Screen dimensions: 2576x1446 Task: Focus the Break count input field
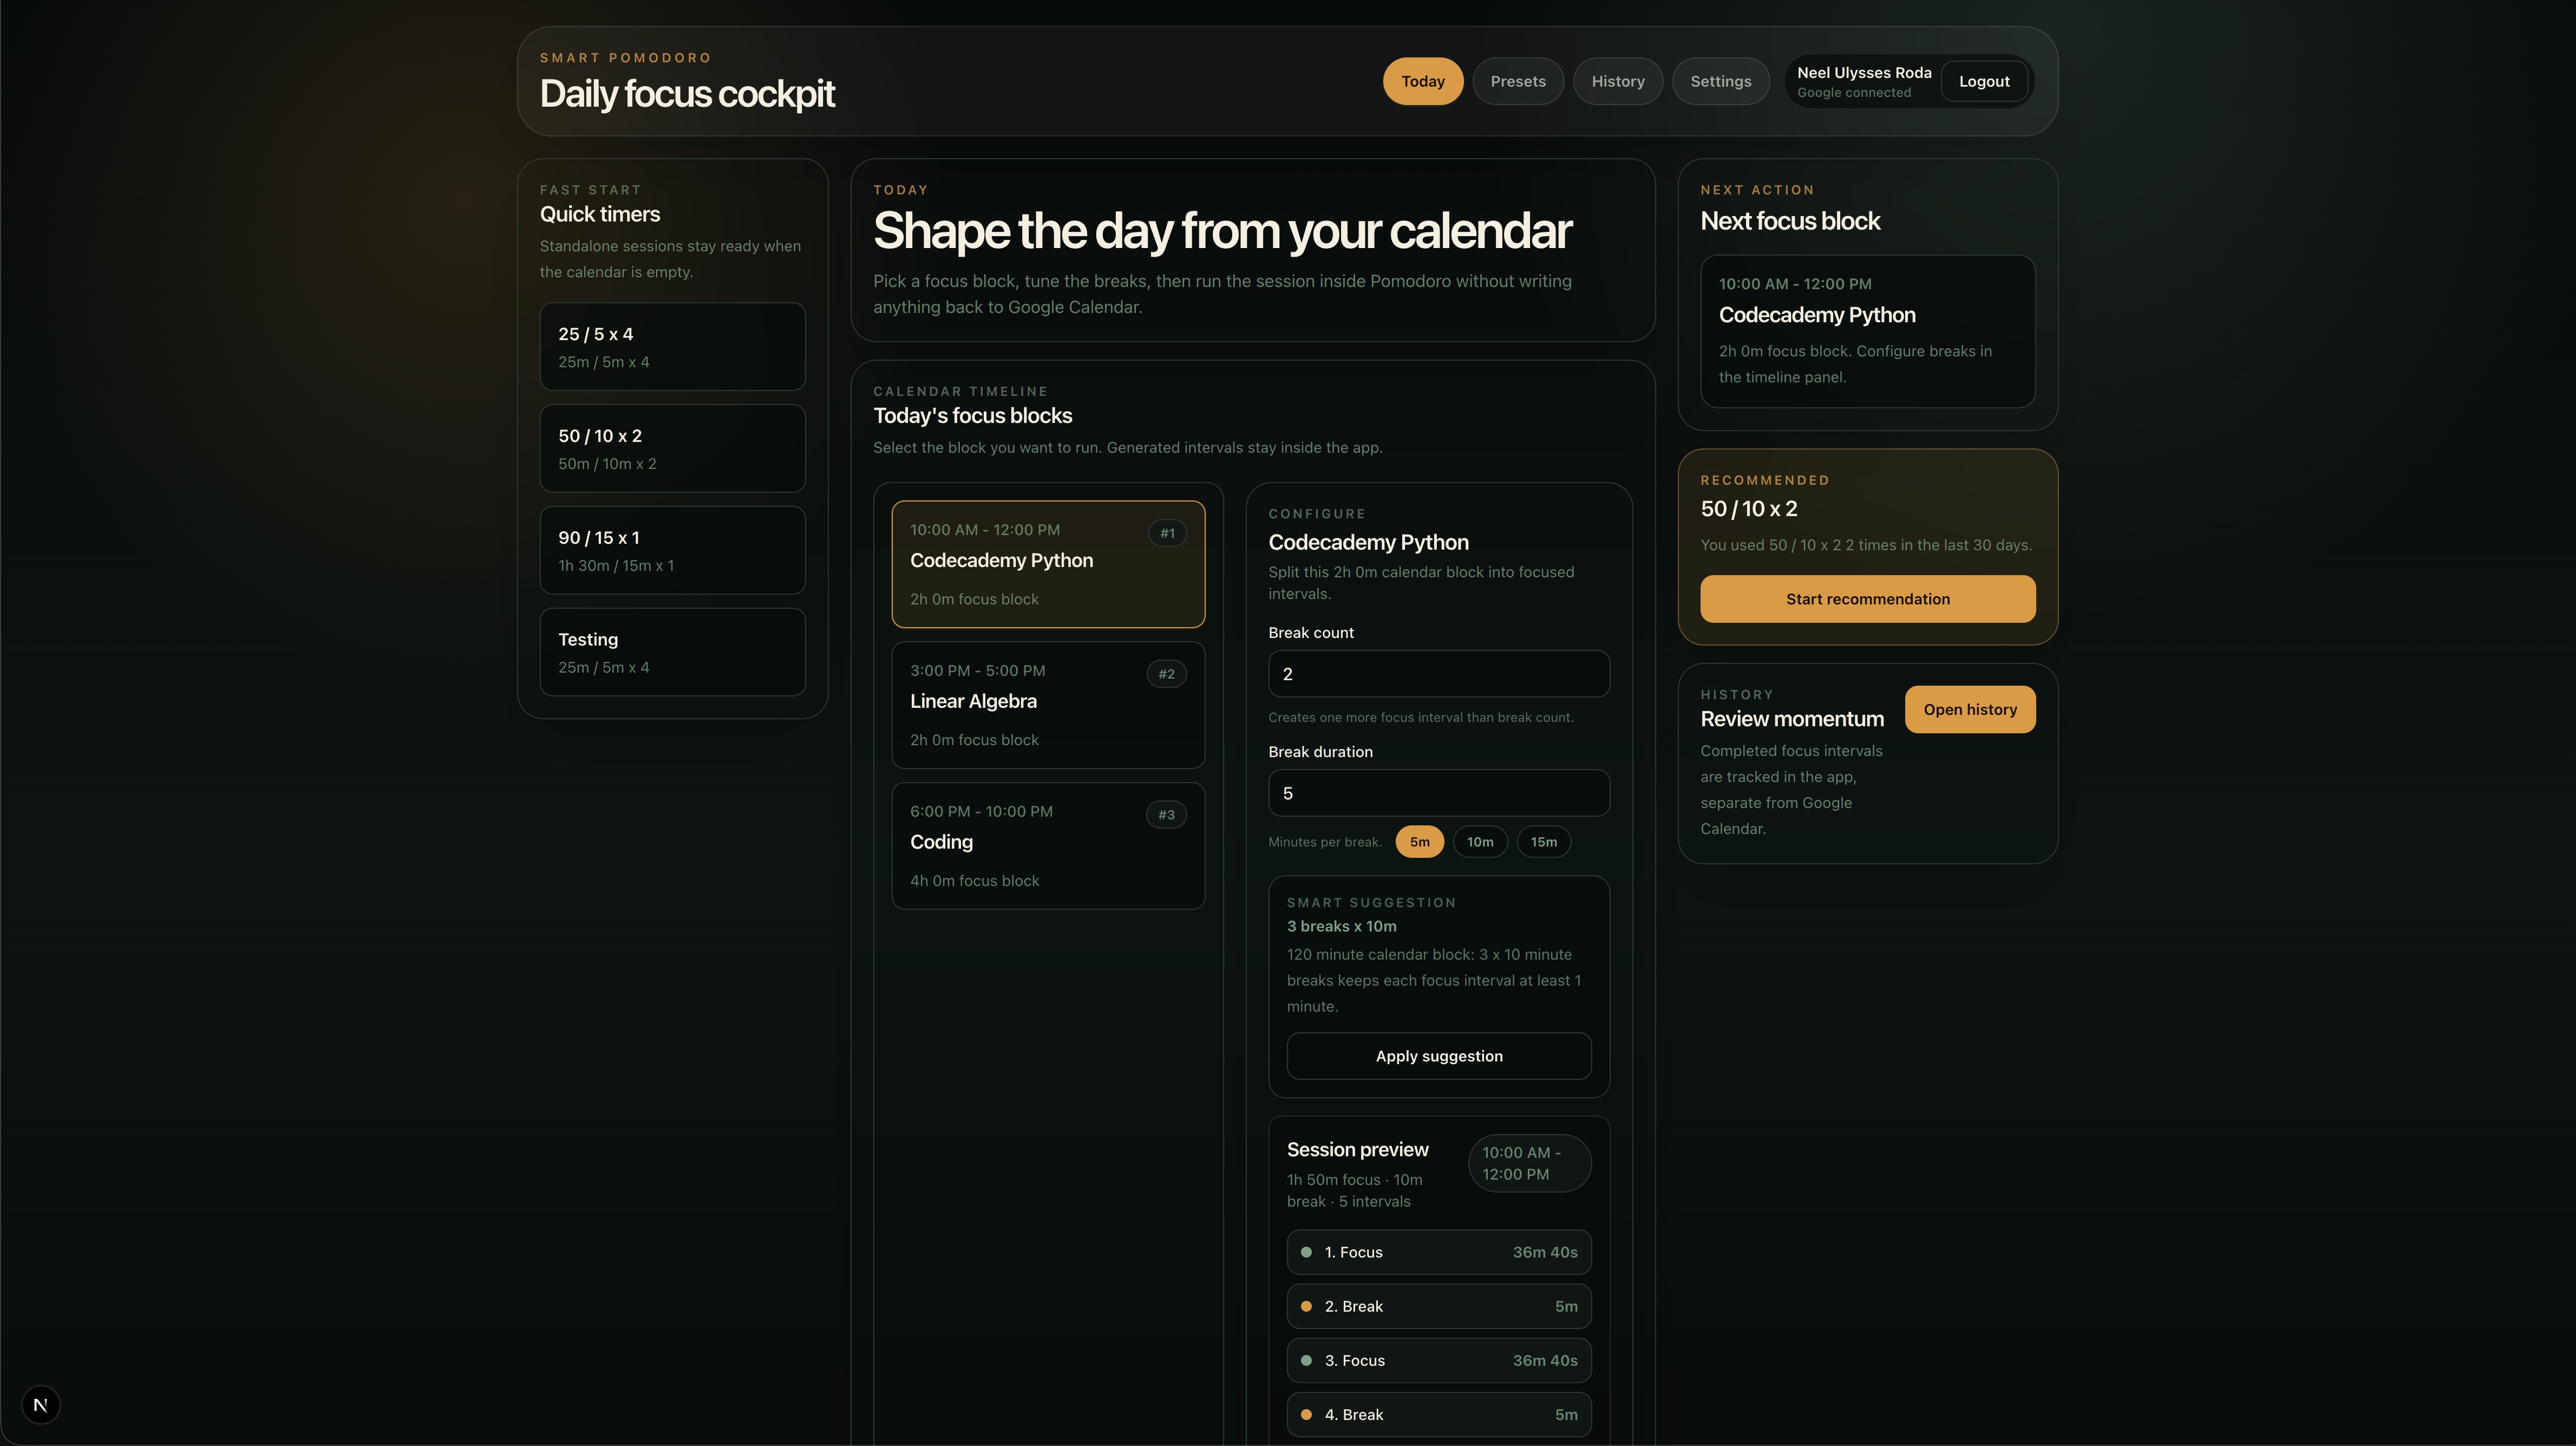click(x=1438, y=674)
